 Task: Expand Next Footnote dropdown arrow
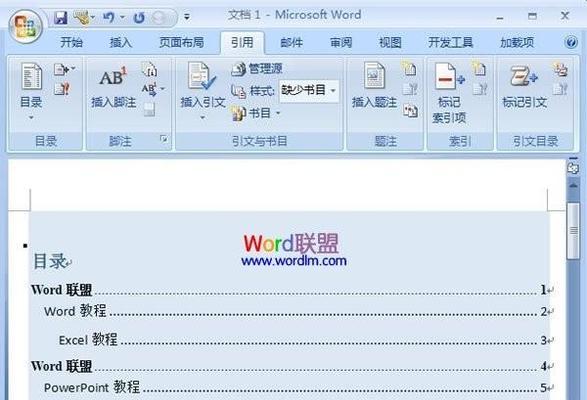tap(162, 89)
